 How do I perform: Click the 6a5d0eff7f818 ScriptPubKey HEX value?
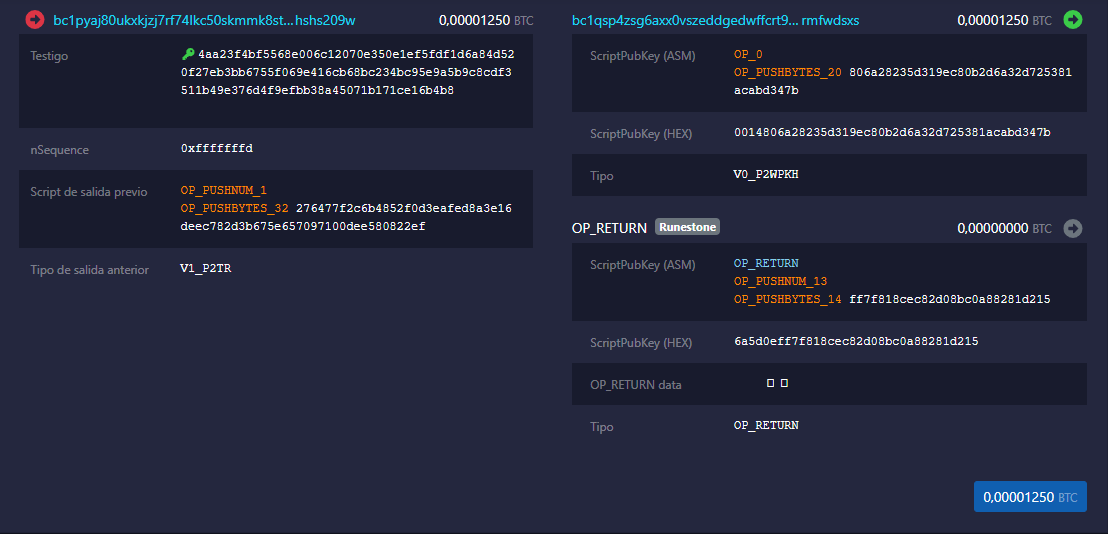click(x=856, y=342)
